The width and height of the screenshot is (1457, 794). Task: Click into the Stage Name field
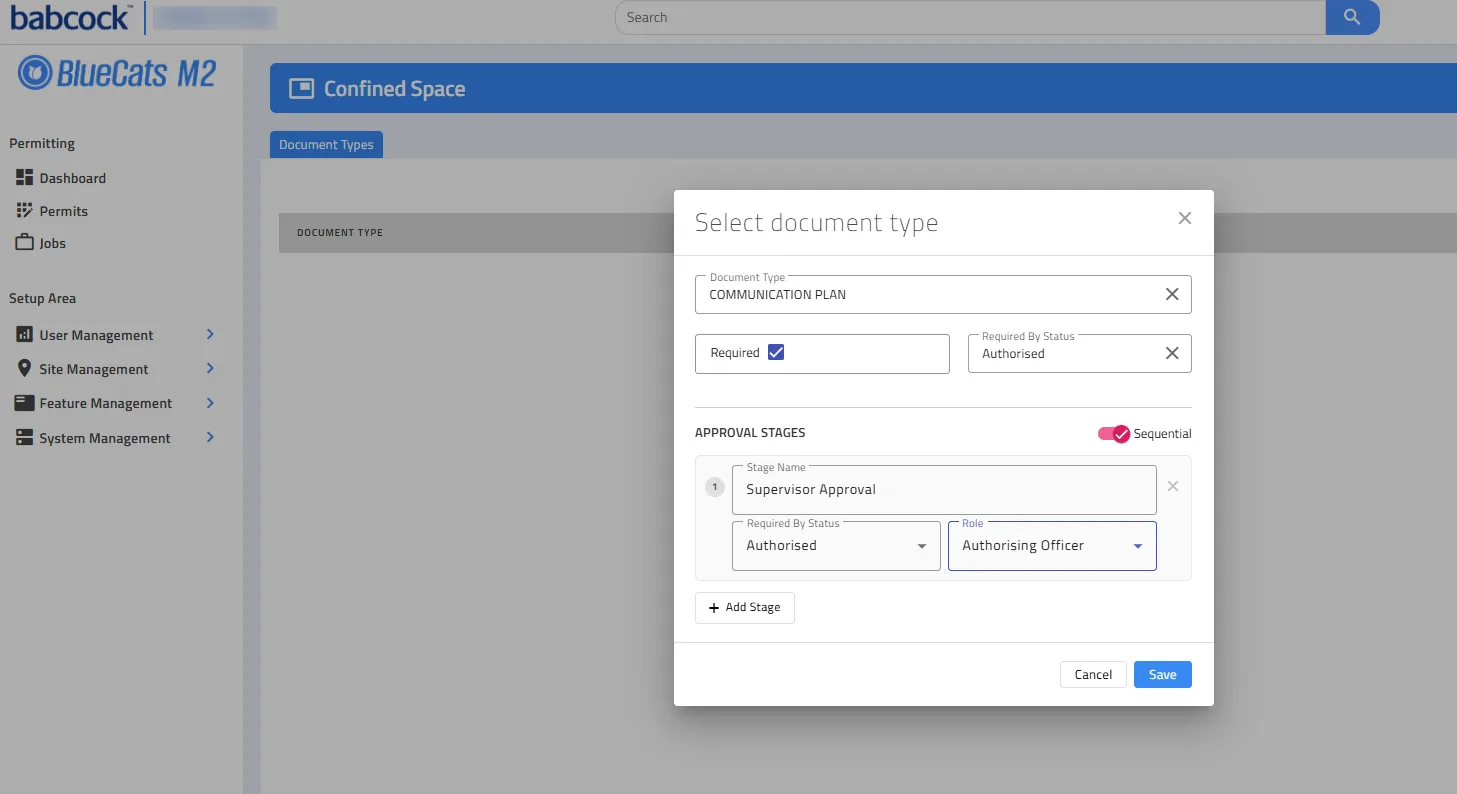pyautogui.click(x=944, y=490)
